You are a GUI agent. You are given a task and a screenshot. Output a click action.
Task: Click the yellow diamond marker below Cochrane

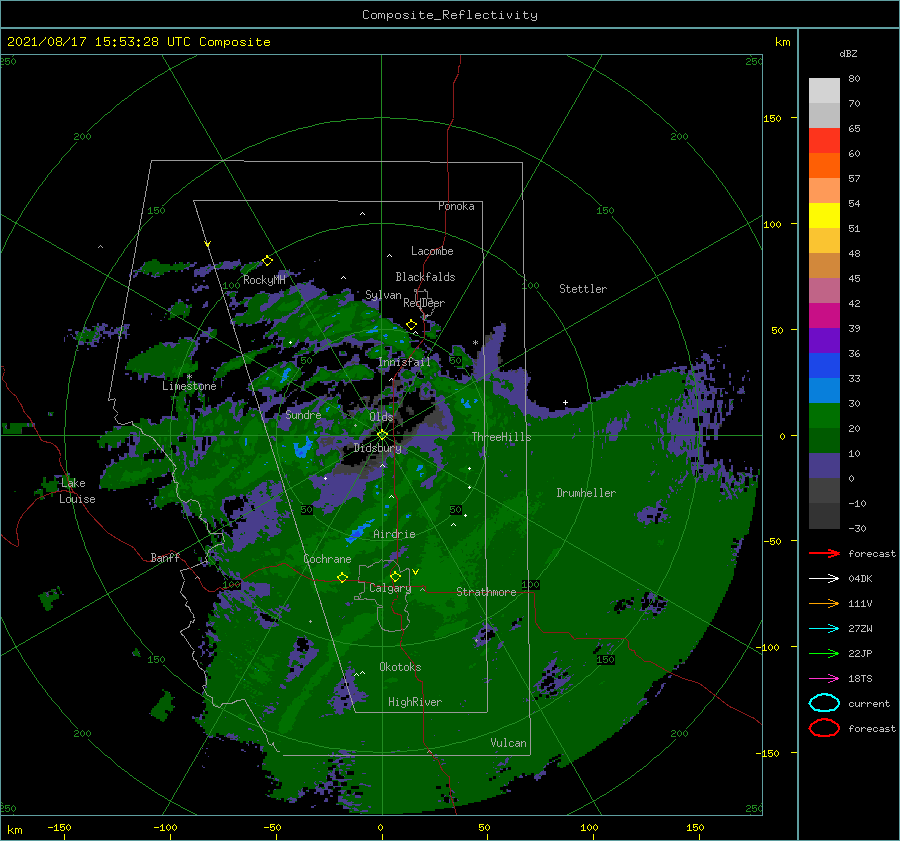(x=342, y=577)
